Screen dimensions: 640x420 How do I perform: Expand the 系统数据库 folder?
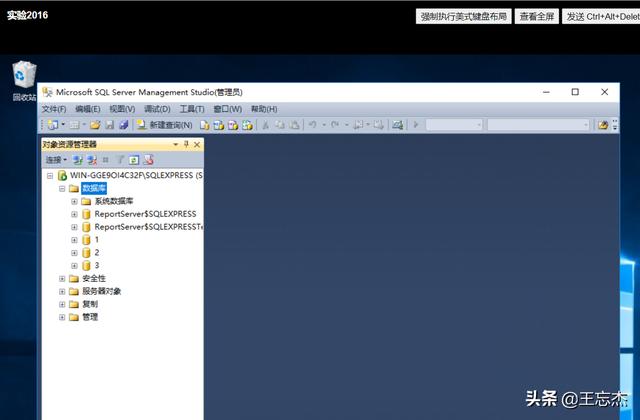click(74, 201)
